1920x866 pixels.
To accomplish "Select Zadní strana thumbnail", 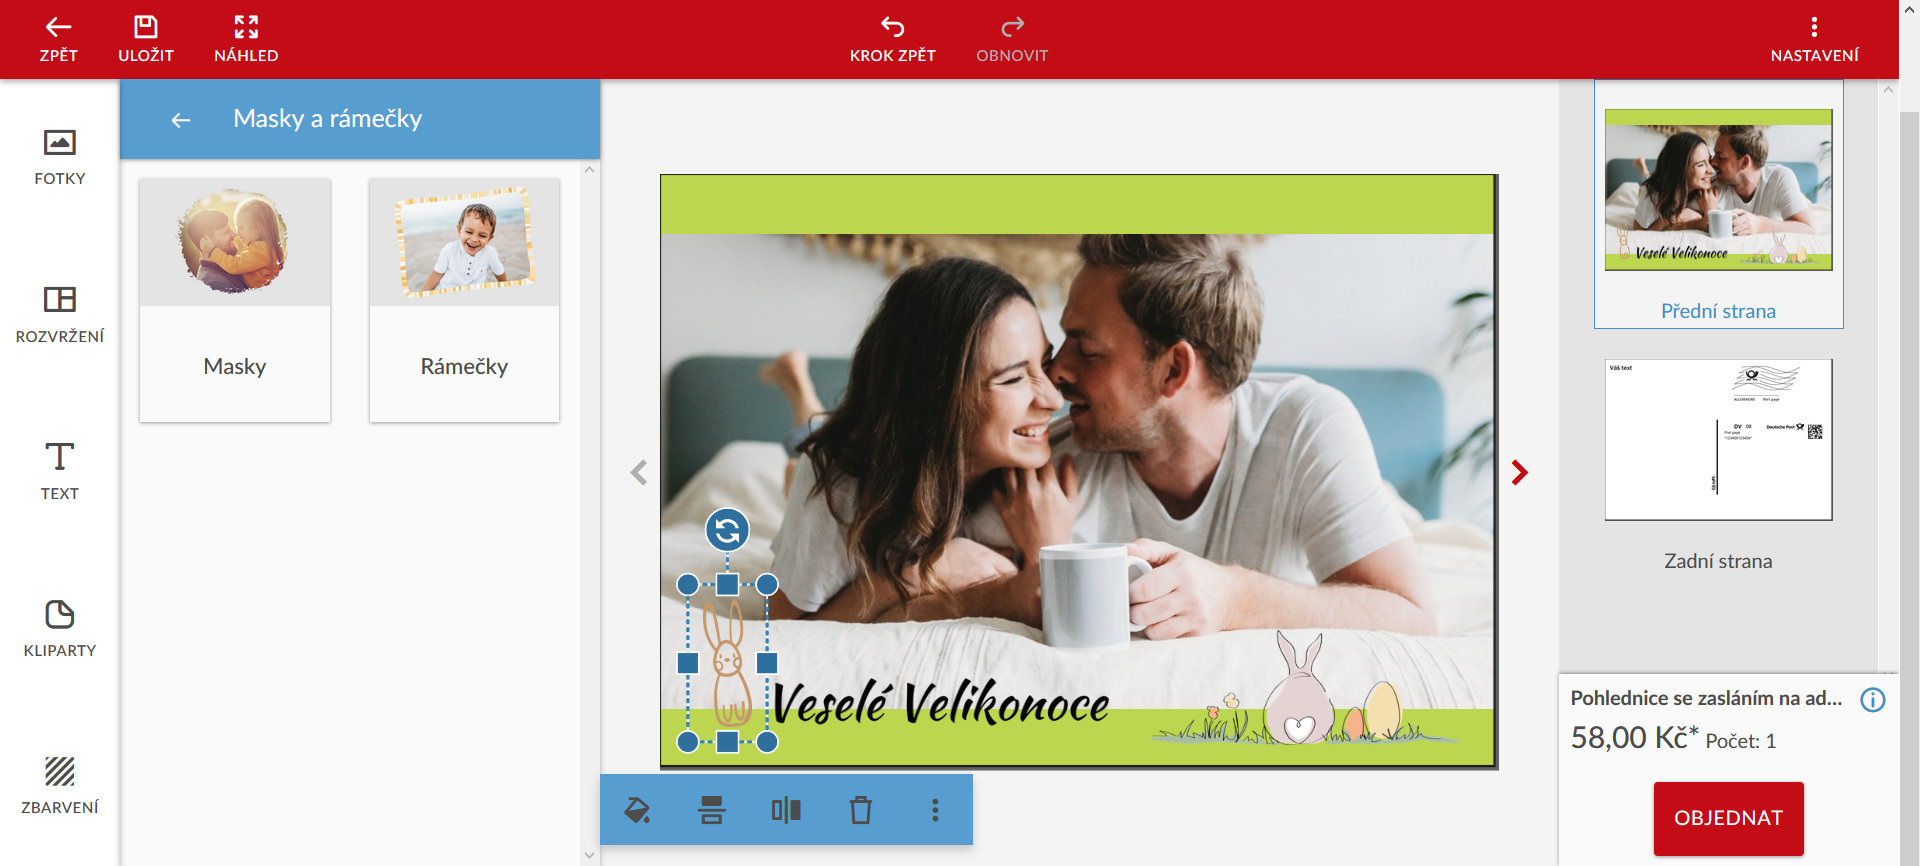I will [1718, 440].
